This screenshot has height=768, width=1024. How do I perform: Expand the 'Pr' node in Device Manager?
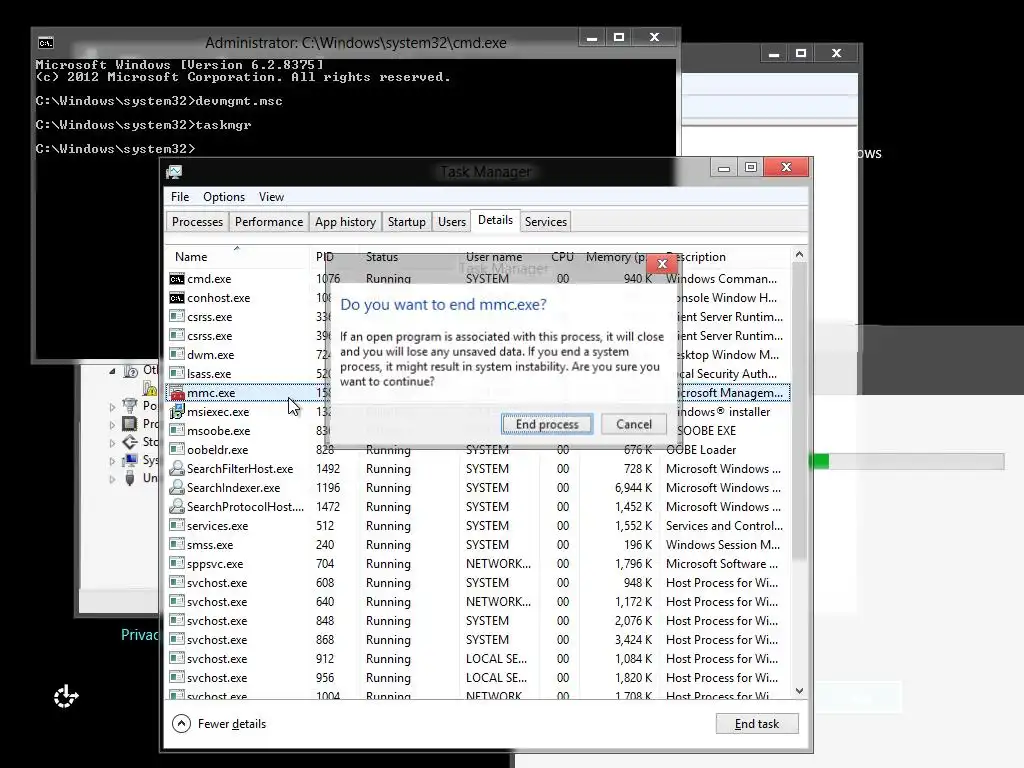pos(112,424)
